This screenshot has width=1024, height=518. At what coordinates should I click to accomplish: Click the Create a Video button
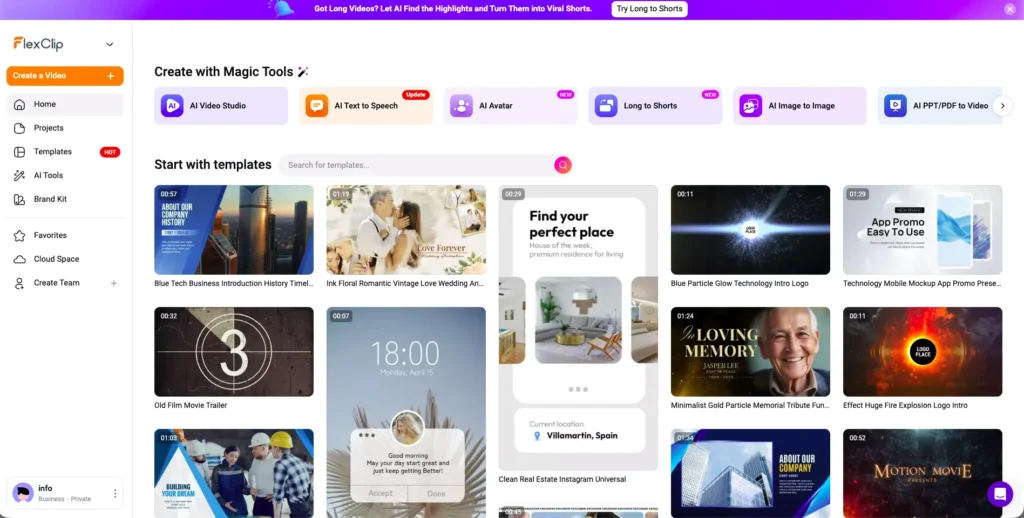pyautogui.click(x=65, y=76)
